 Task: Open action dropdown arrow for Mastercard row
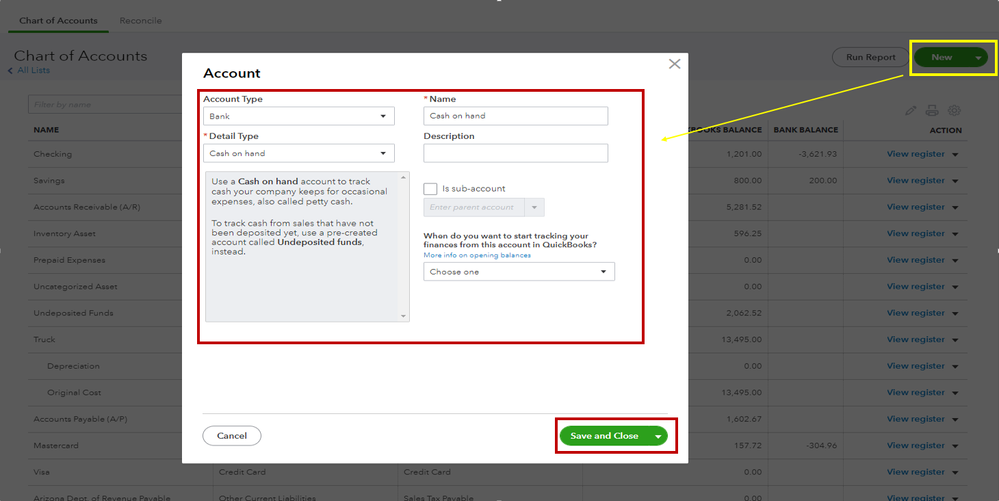(x=955, y=446)
